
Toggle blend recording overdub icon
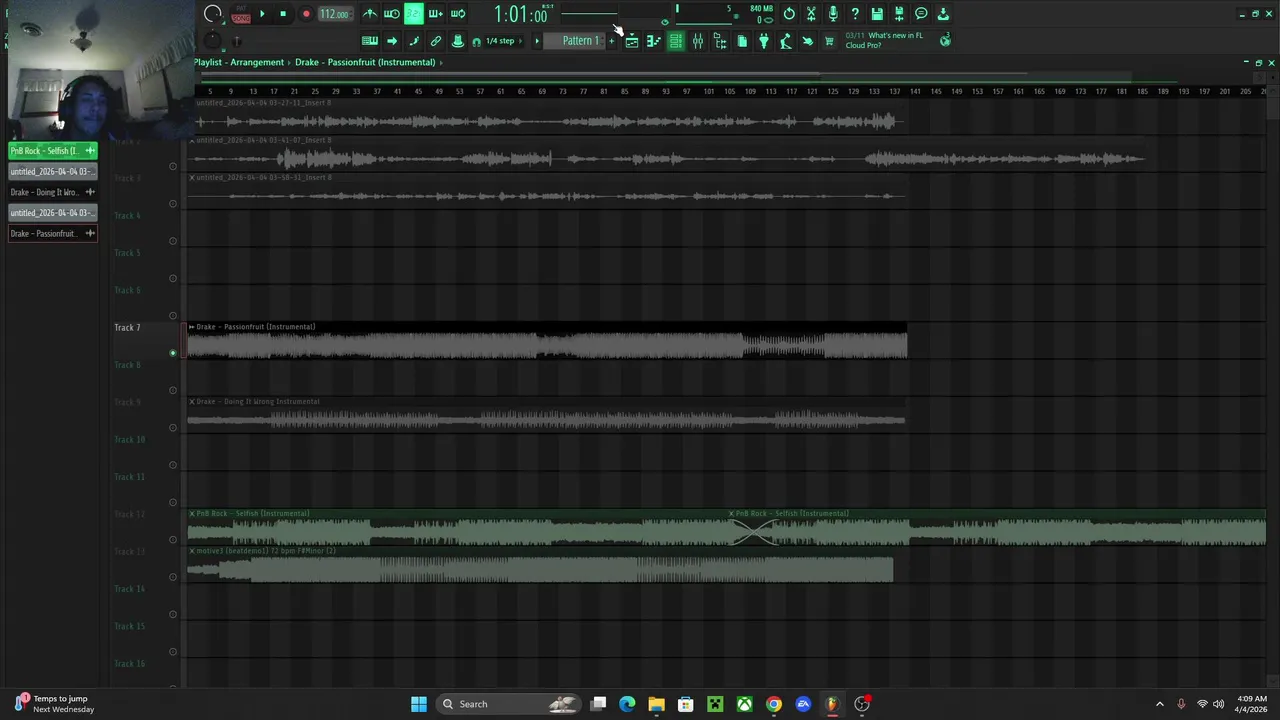(436, 14)
